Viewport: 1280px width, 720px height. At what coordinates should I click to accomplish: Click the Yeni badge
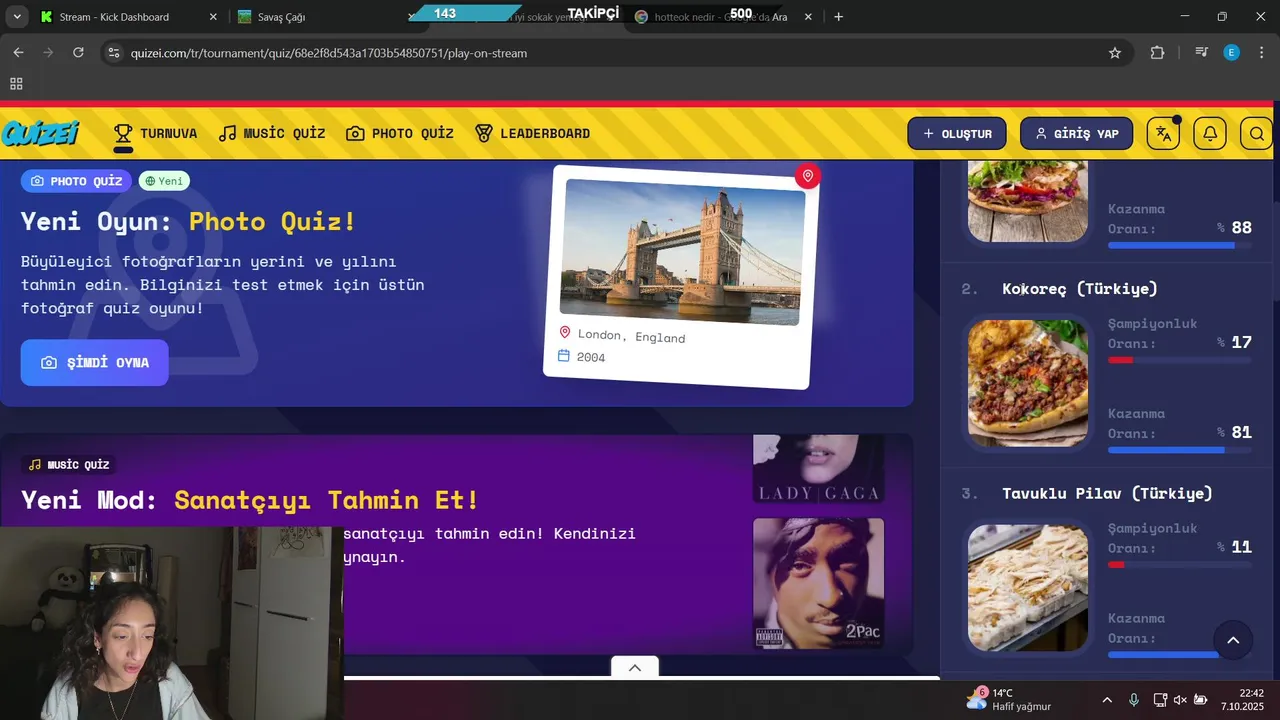click(164, 181)
